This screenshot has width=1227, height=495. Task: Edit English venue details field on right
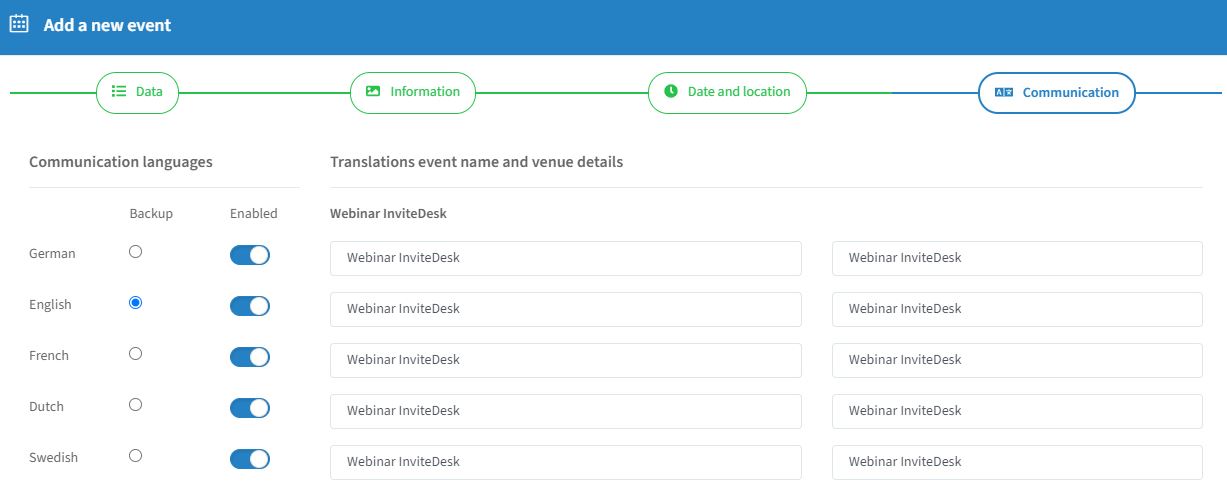[x=1017, y=309]
